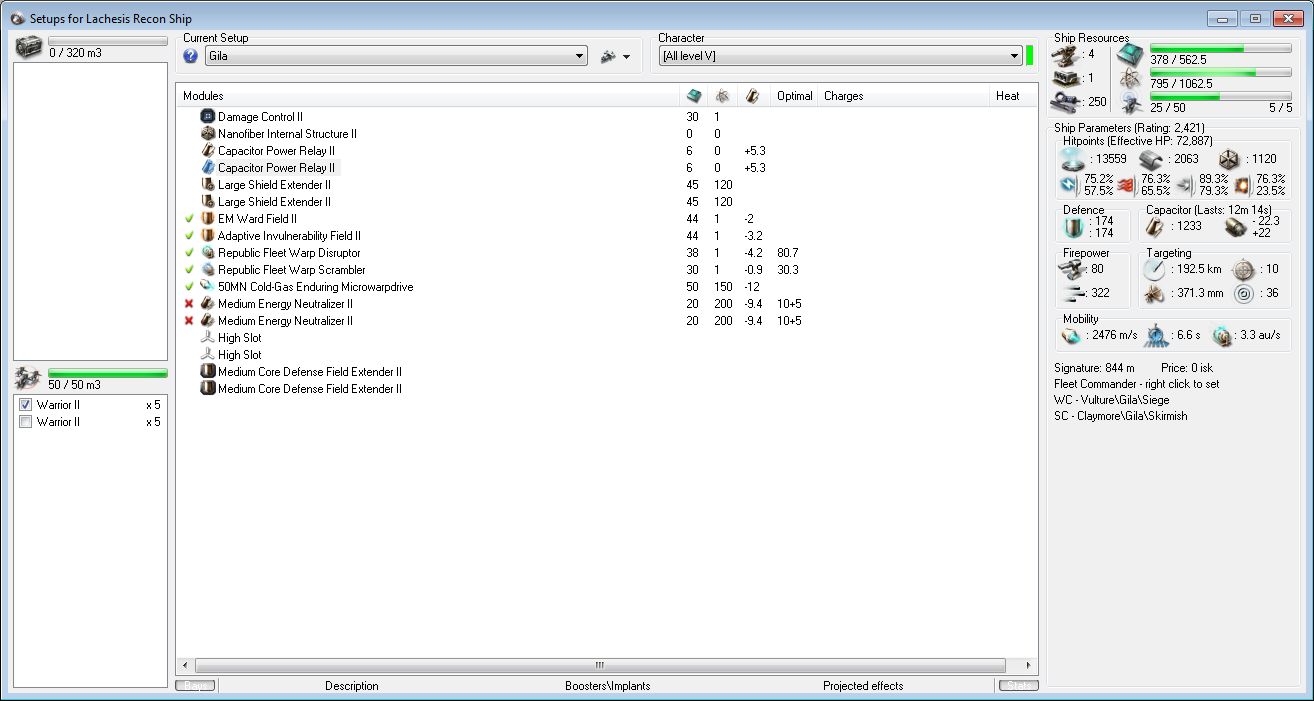Click the armor hitpoints icon showing 2063
Image resolution: width=1314 pixels, height=701 pixels.
click(x=1150, y=159)
